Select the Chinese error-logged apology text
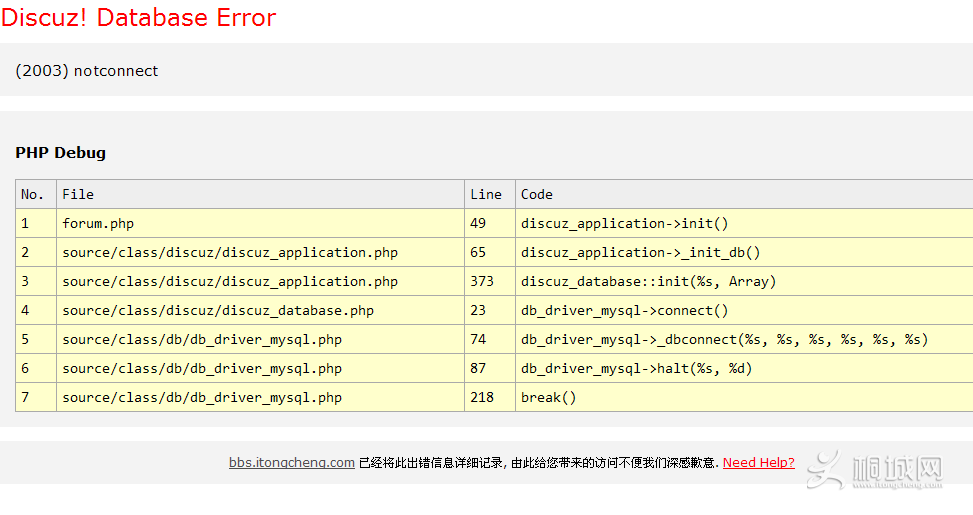973x515 pixels. click(539, 463)
